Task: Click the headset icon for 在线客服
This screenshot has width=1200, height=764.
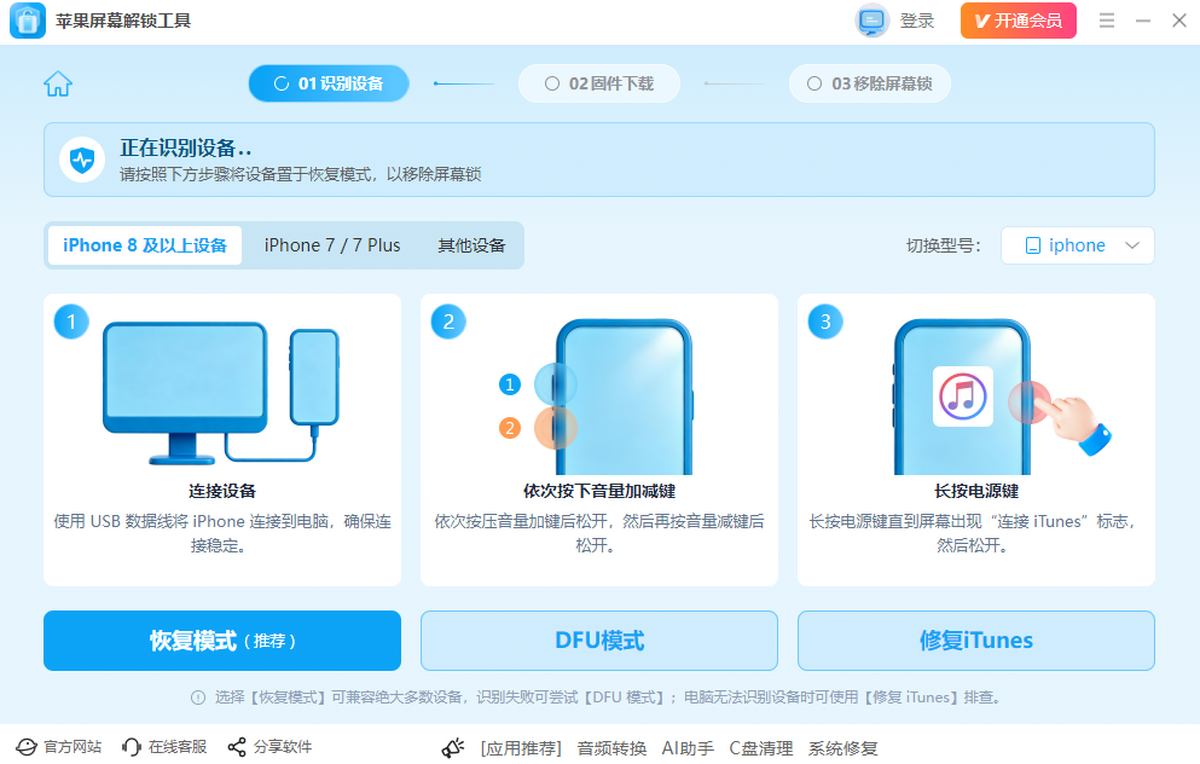Action: [131, 747]
